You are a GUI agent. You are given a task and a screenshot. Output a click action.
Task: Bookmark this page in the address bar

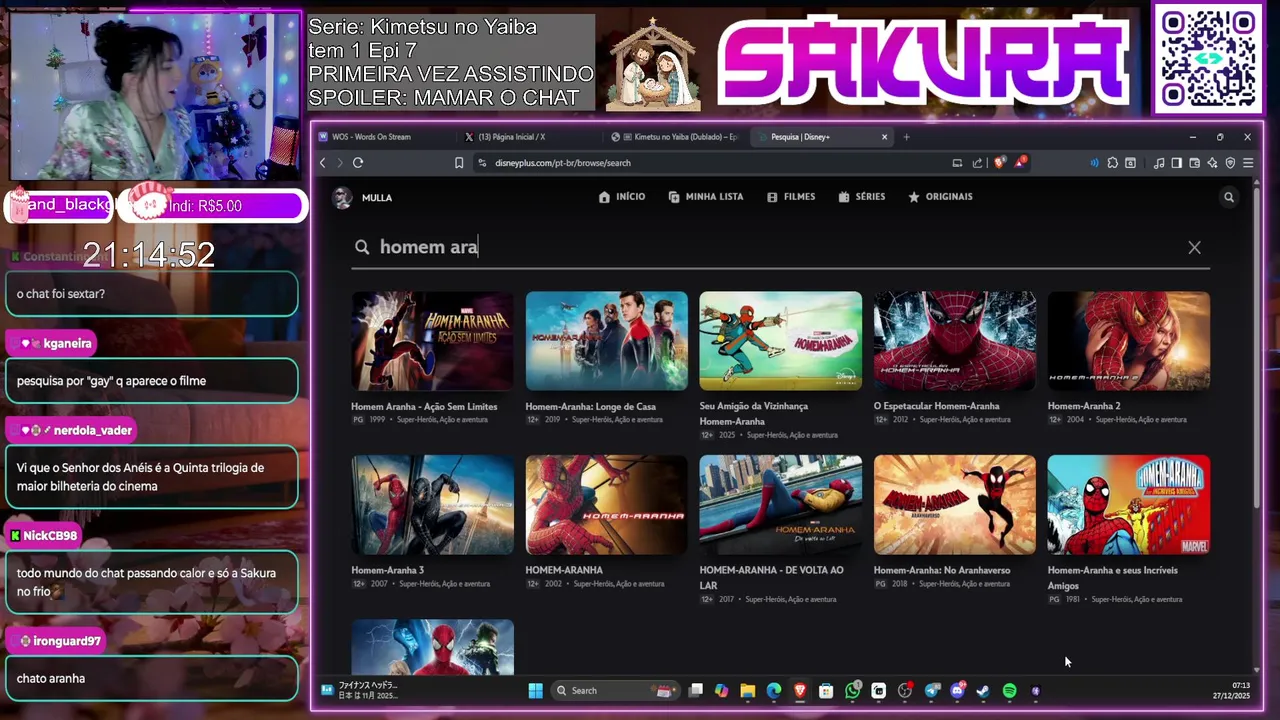click(459, 163)
